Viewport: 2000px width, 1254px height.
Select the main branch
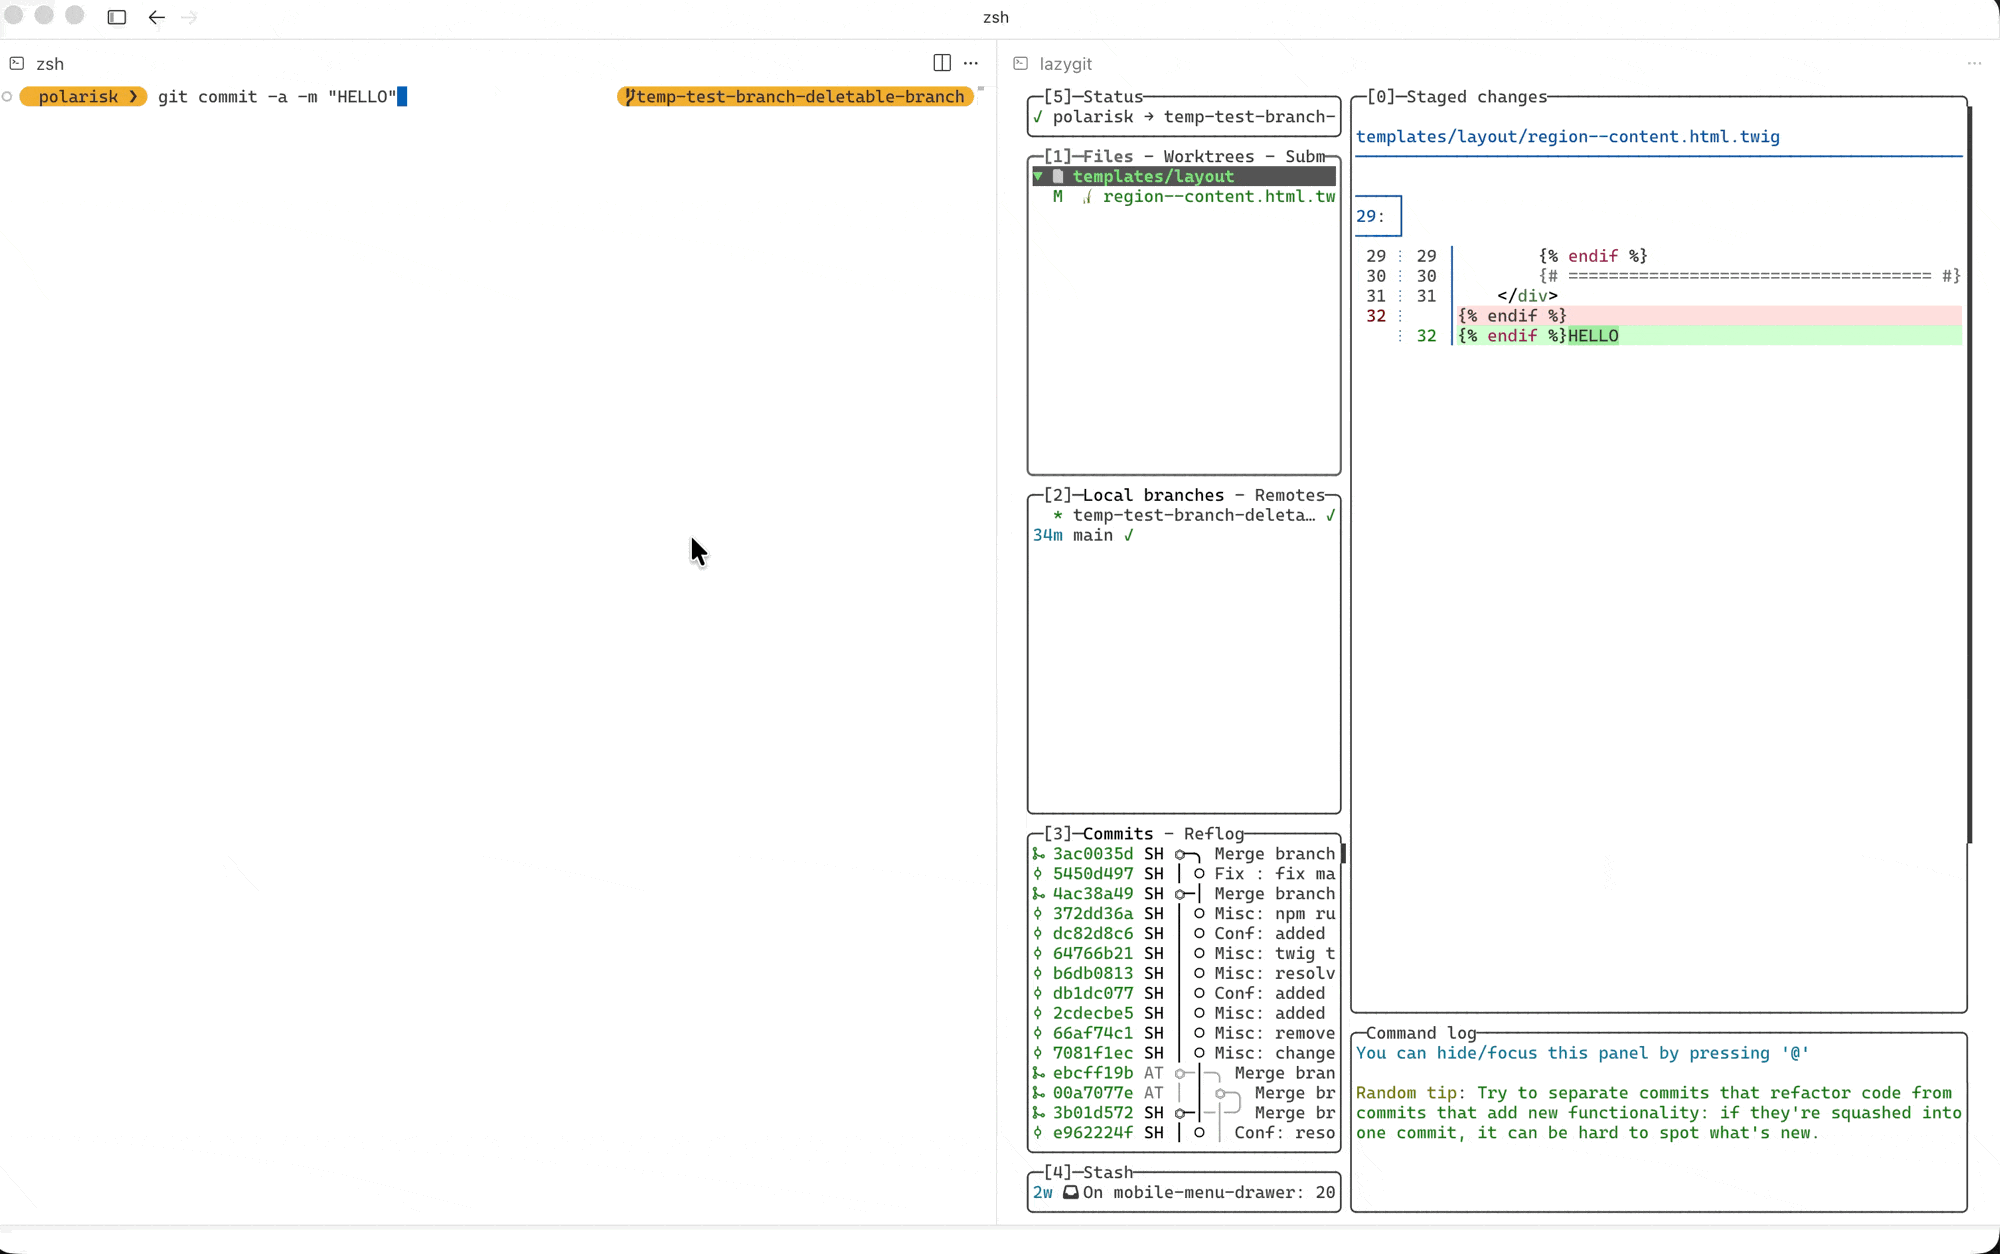[1092, 535]
